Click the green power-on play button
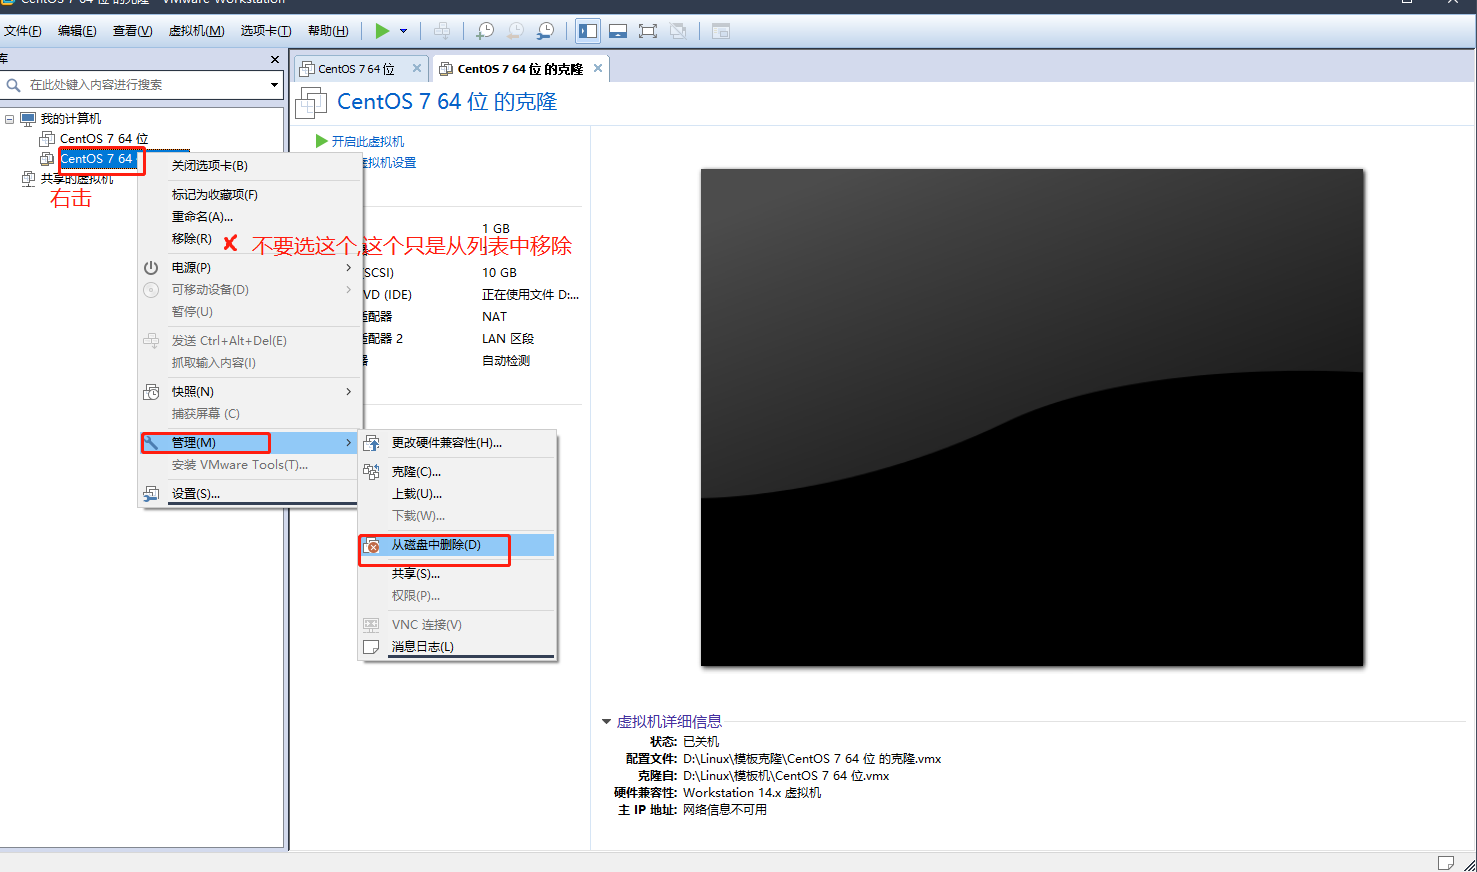This screenshot has height=872, width=1477. pos(382,31)
